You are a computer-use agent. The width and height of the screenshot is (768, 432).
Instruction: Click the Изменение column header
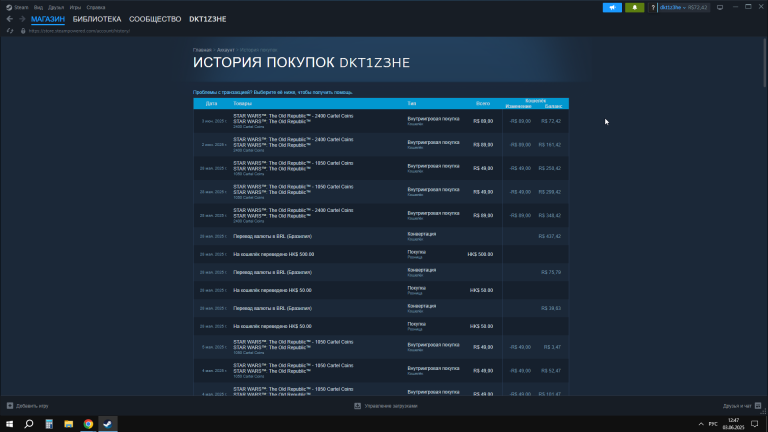point(518,106)
